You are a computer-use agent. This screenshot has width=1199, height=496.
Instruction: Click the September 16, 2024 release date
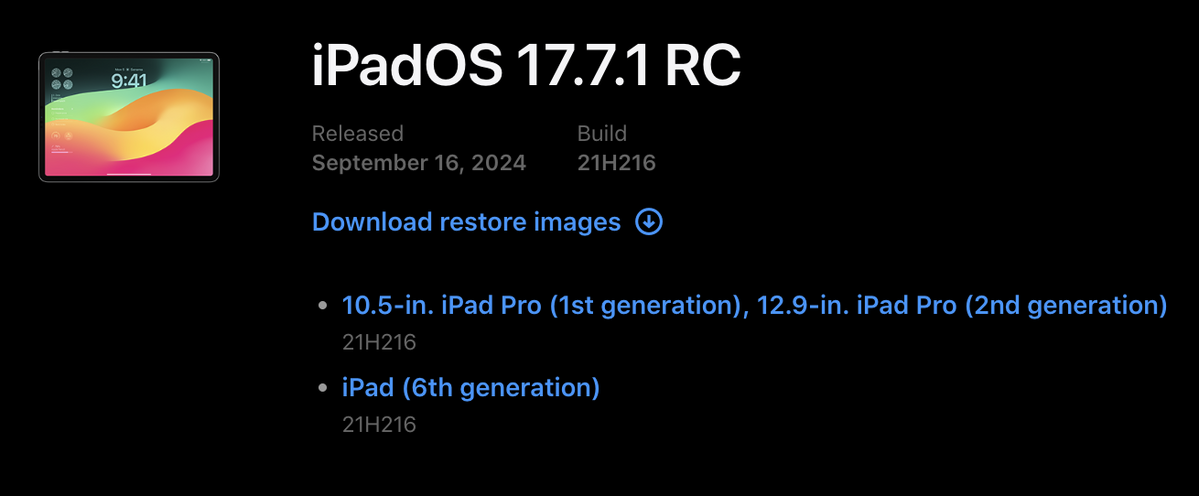[x=419, y=163]
